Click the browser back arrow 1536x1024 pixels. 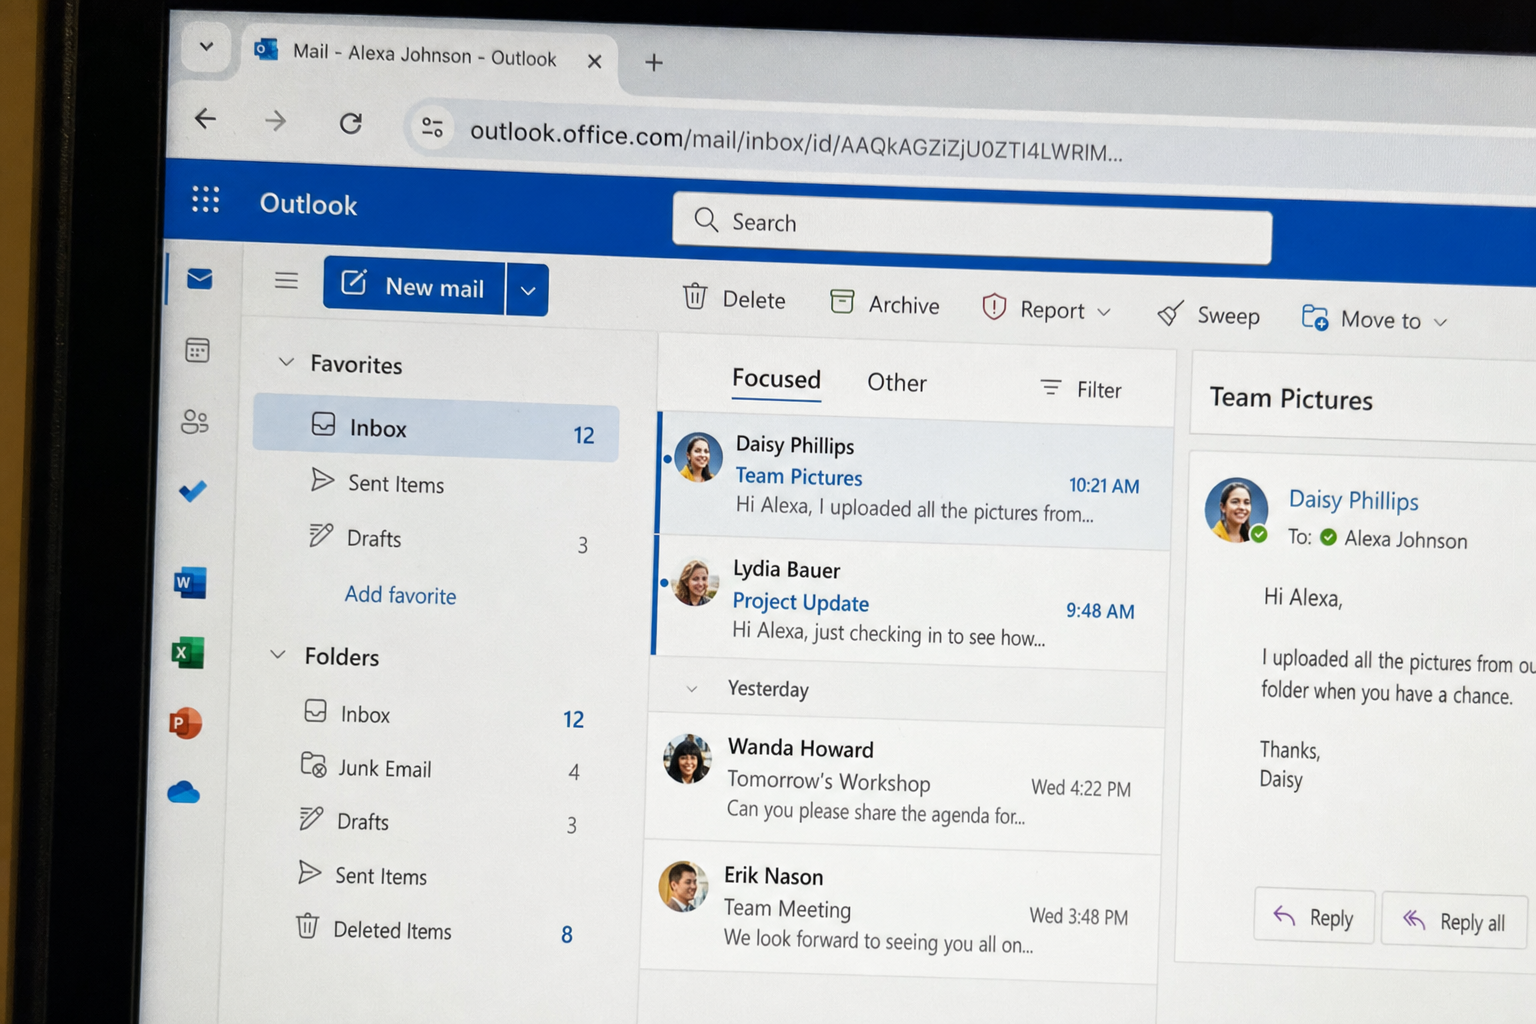(205, 119)
